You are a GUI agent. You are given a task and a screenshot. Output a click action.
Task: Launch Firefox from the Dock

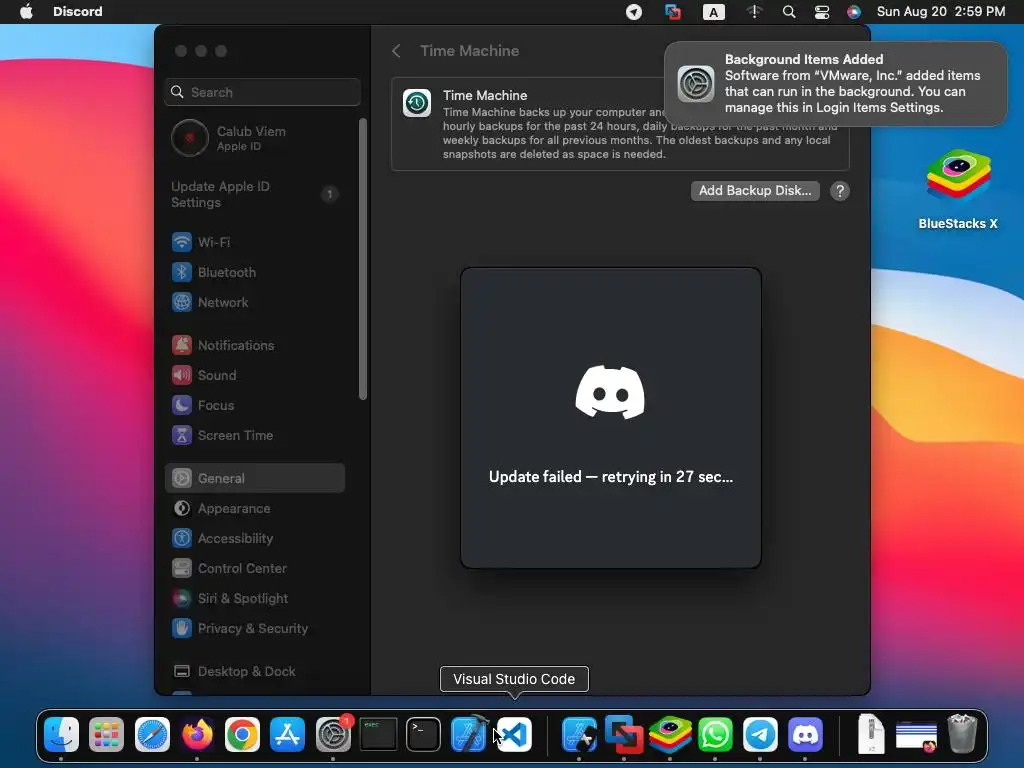[197, 735]
